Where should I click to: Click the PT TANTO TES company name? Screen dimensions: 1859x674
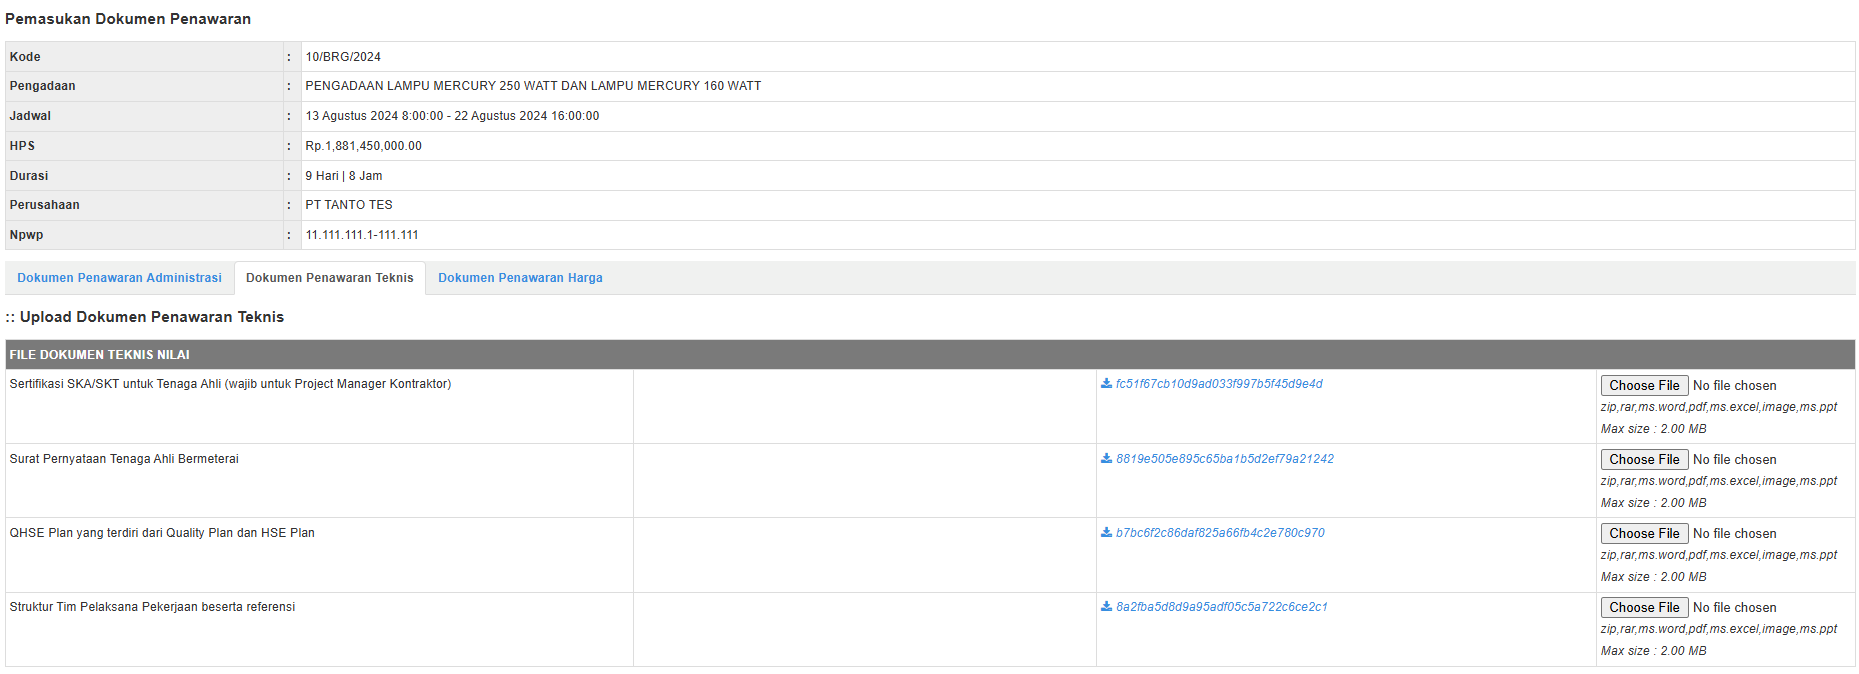[x=349, y=205]
